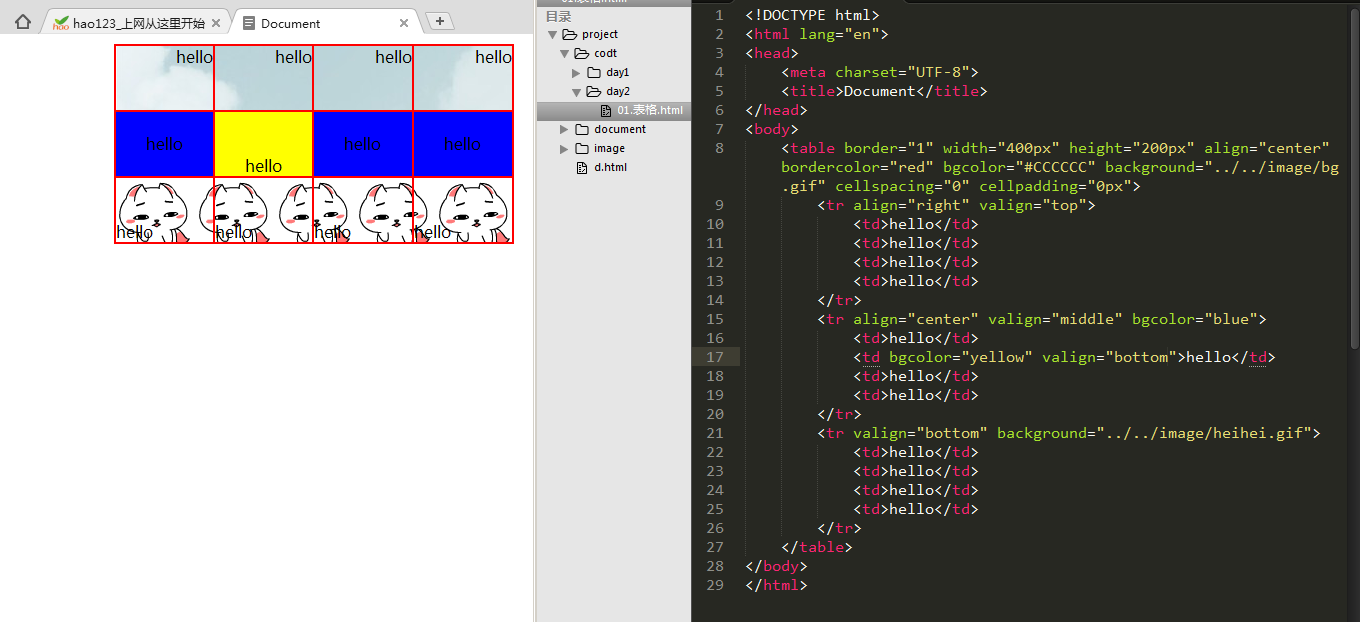Viewport: 1360px width, 622px height.
Task: Click line number 8 in the gutter
Action: click(x=719, y=148)
